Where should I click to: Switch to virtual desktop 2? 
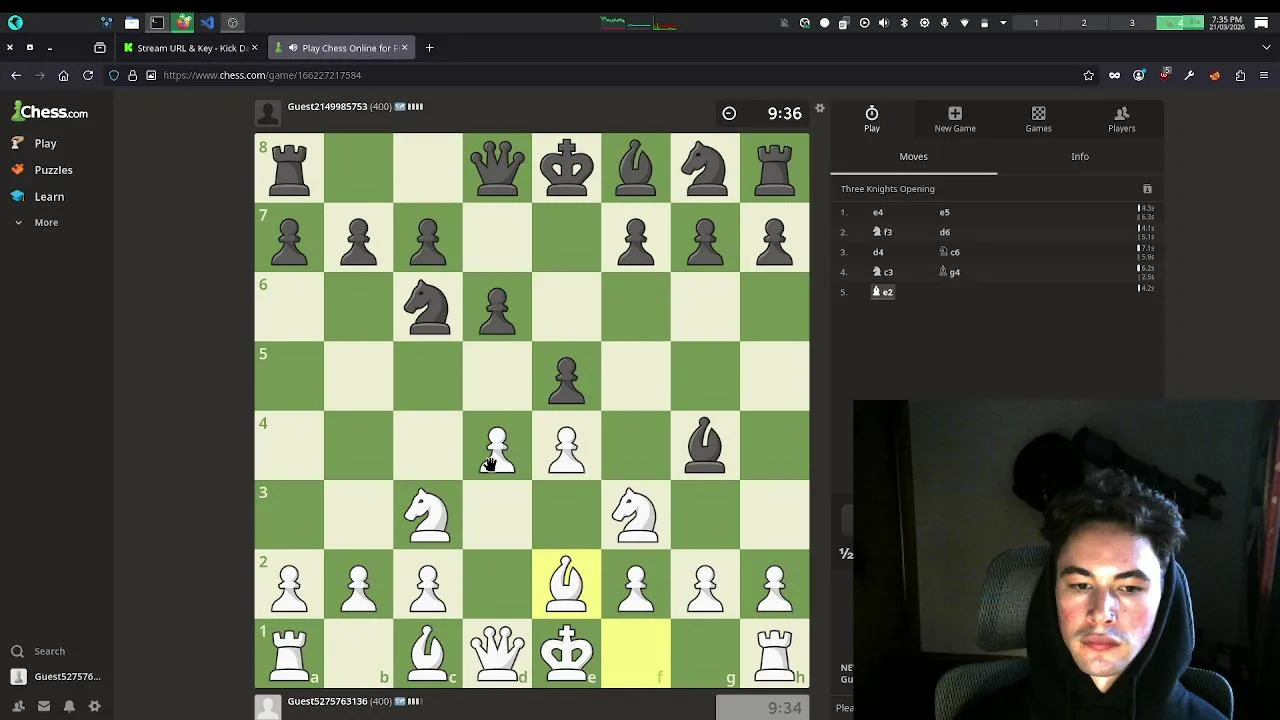point(1084,22)
